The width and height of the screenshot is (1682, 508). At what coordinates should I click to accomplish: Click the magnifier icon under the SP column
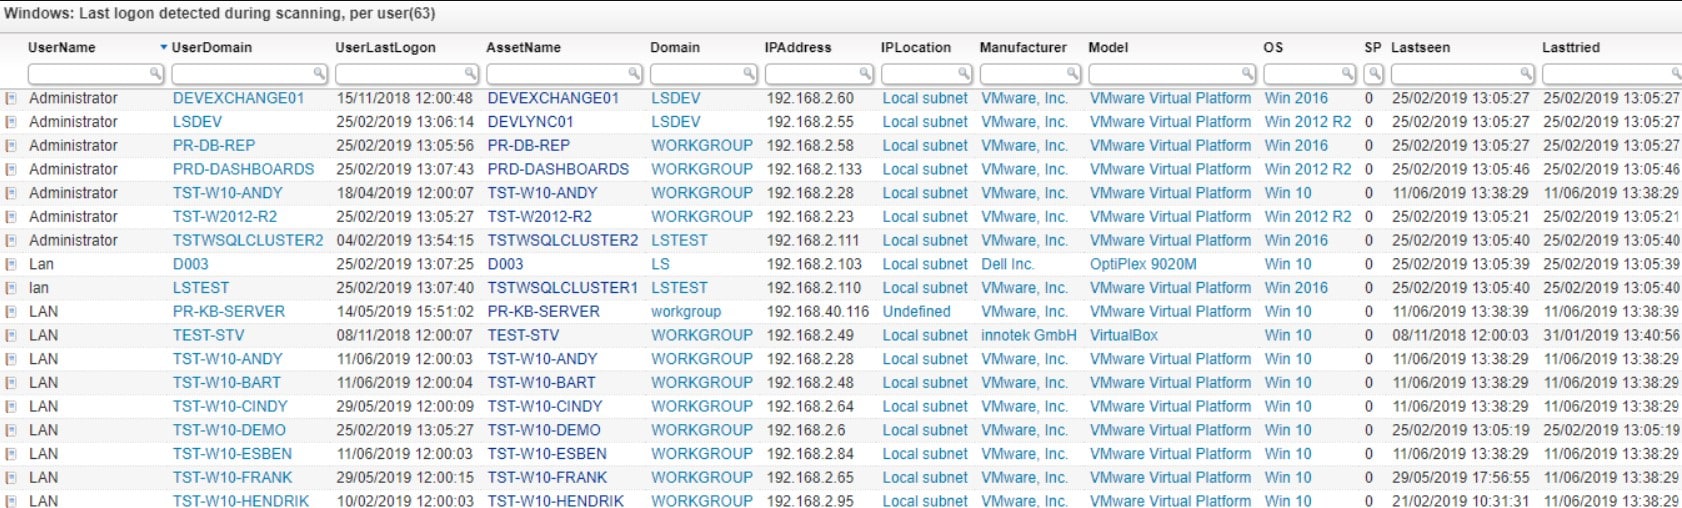(x=1374, y=73)
